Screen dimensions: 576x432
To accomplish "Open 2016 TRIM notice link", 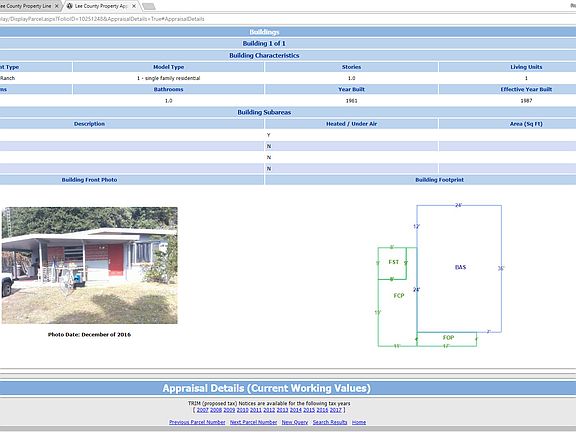I will click(322, 410).
